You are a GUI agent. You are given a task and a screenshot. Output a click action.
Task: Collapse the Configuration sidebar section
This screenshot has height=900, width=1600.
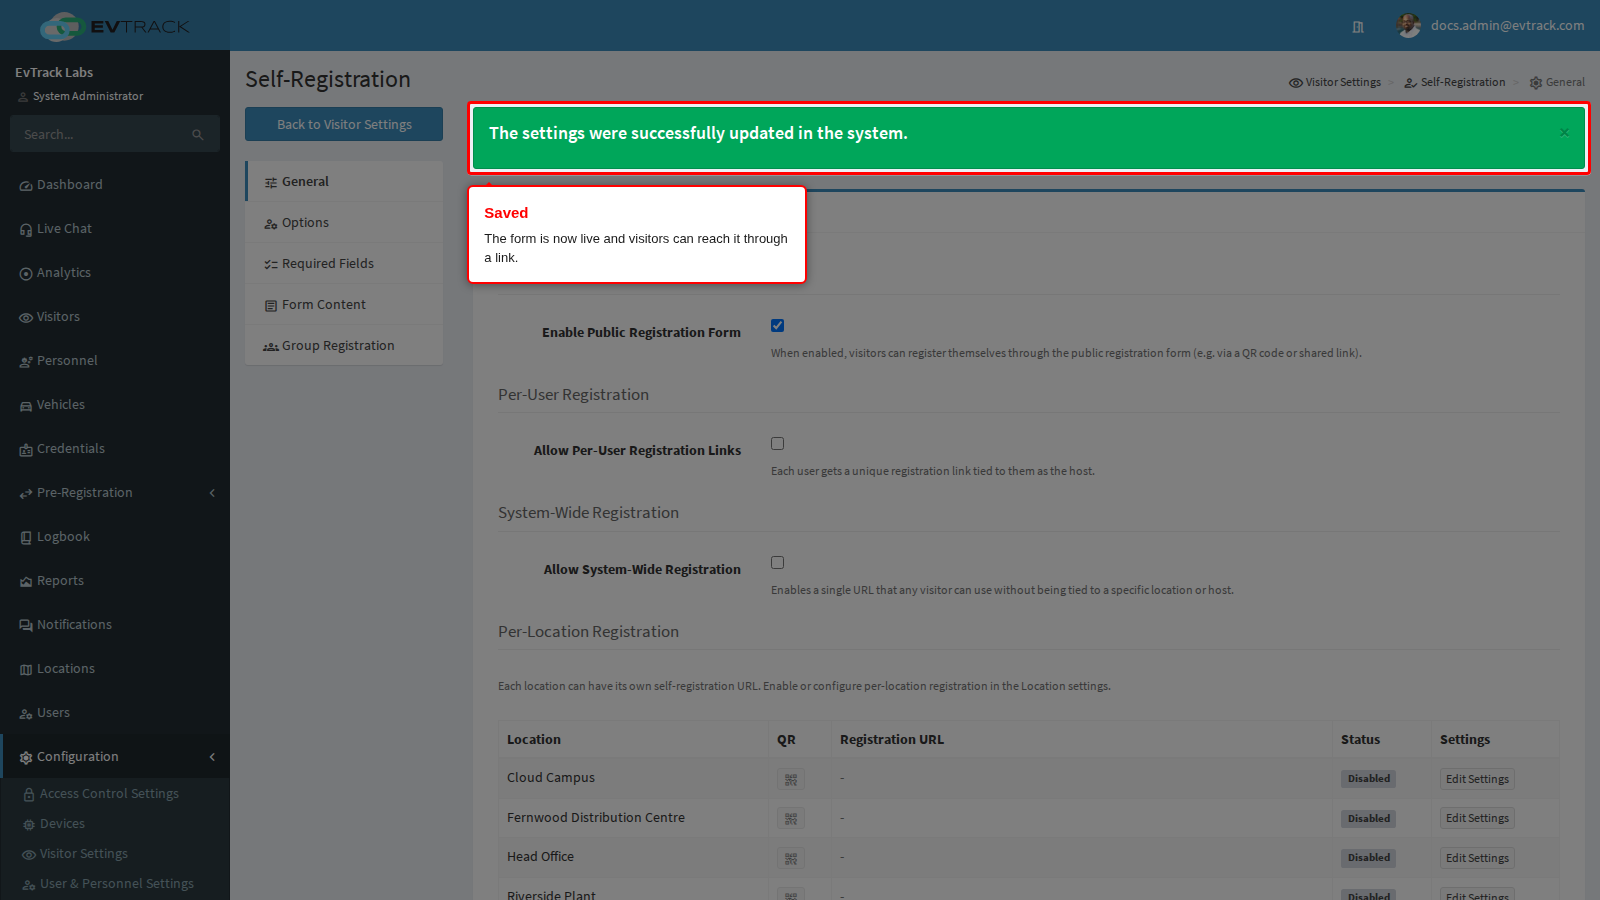115,757
